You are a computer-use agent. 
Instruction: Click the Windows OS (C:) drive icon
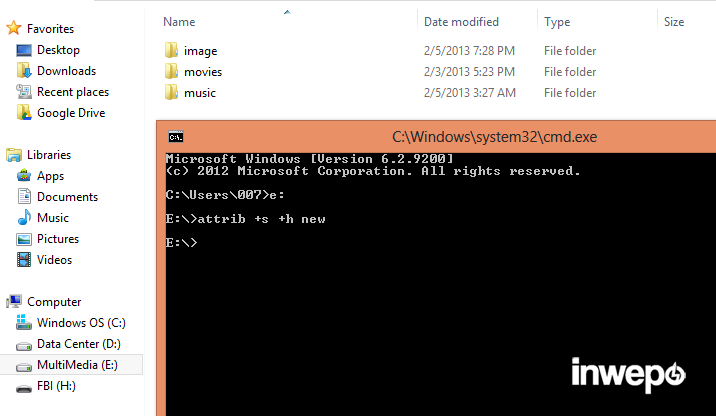pos(24,323)
